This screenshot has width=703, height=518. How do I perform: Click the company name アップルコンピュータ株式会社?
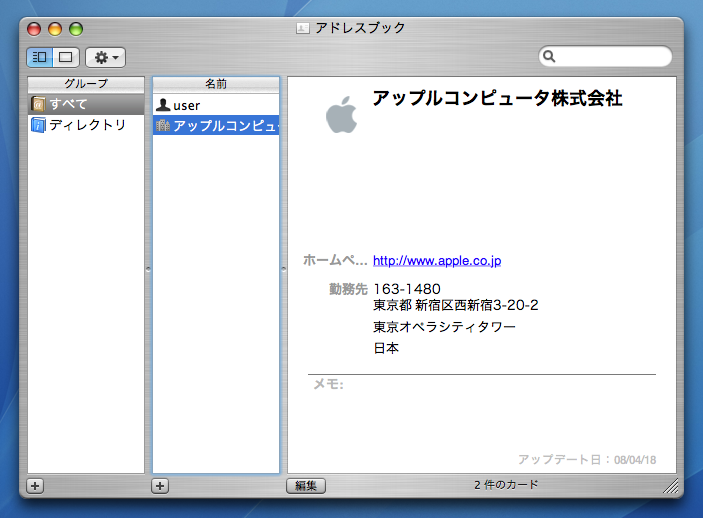[x=497, y=98]
